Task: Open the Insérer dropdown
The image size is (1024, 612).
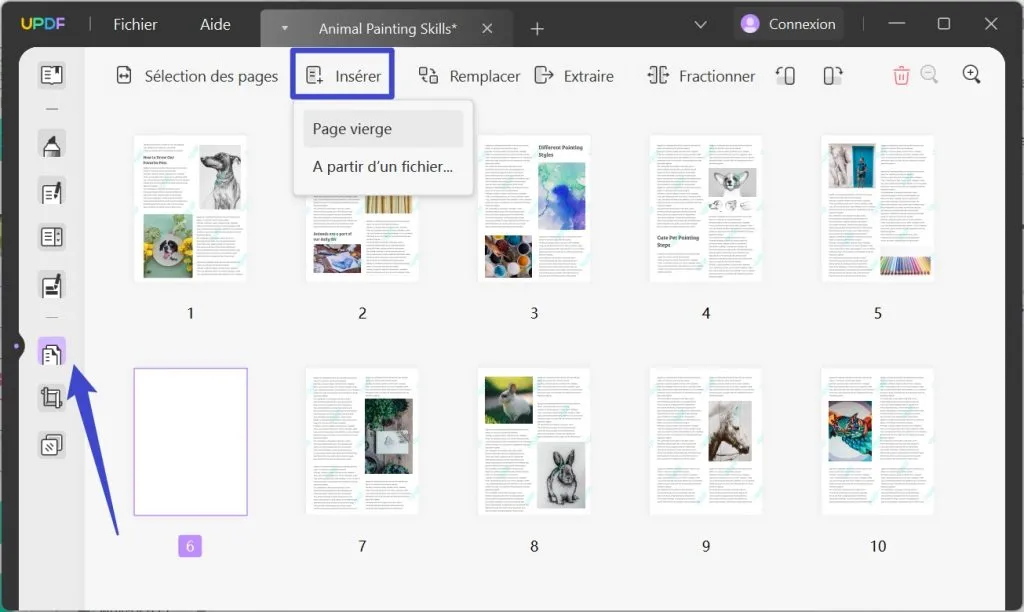Action: click(x=342, y=75)
